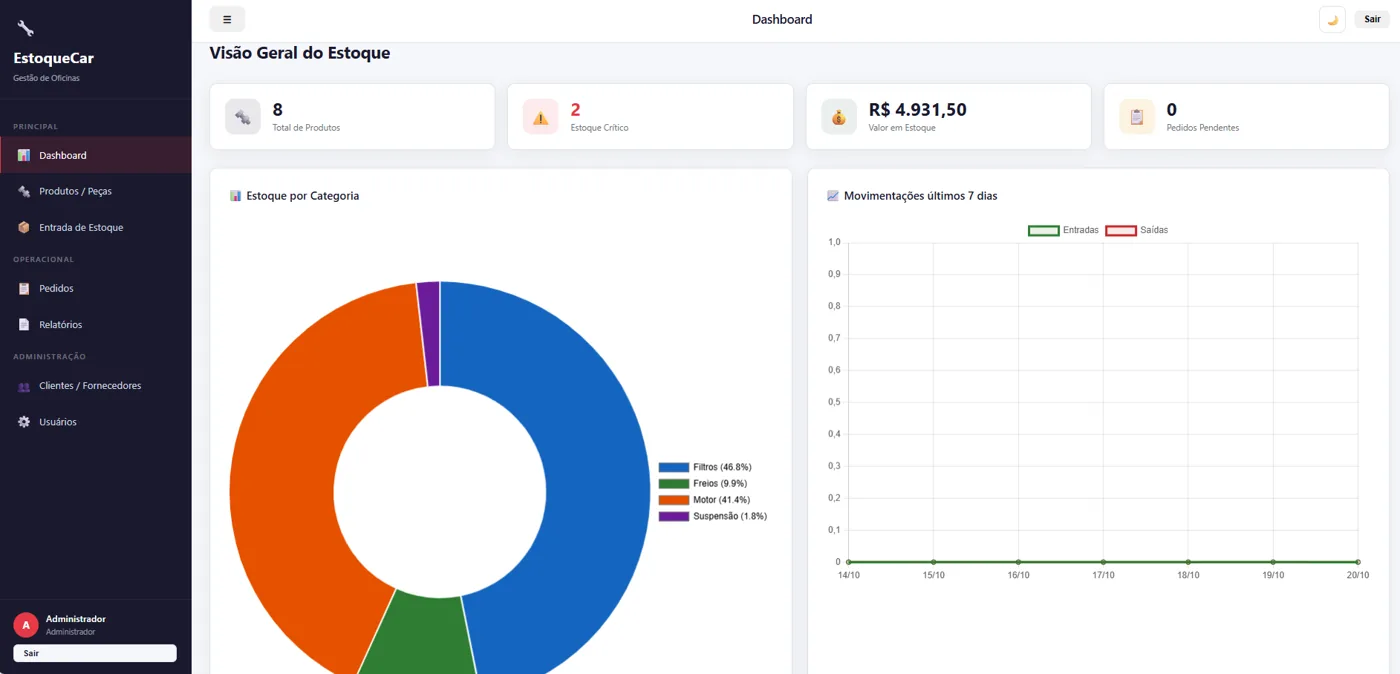Open the Dashboard menu item
Image resolution: width=1400 pixels, height=674 pixels.
[x=95, y=155]
